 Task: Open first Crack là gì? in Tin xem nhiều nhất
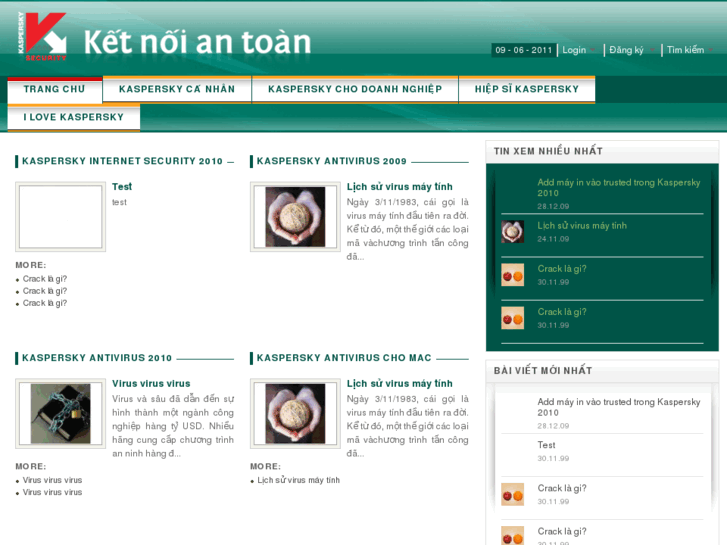pyautogui.click(x=562, y=269)
